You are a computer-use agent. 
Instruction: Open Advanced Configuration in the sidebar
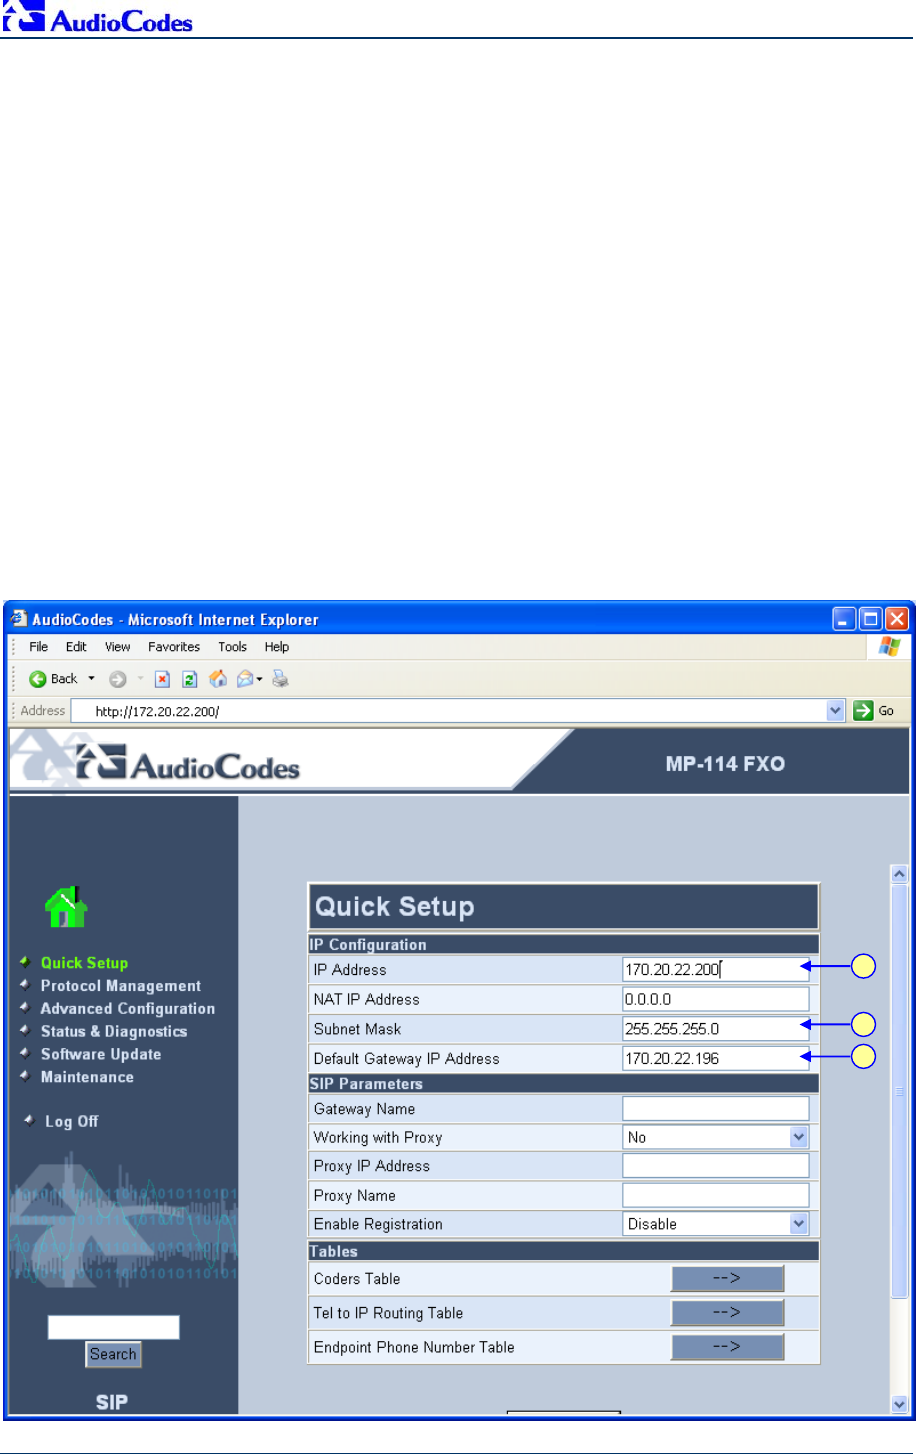[x=128, y=1009]
